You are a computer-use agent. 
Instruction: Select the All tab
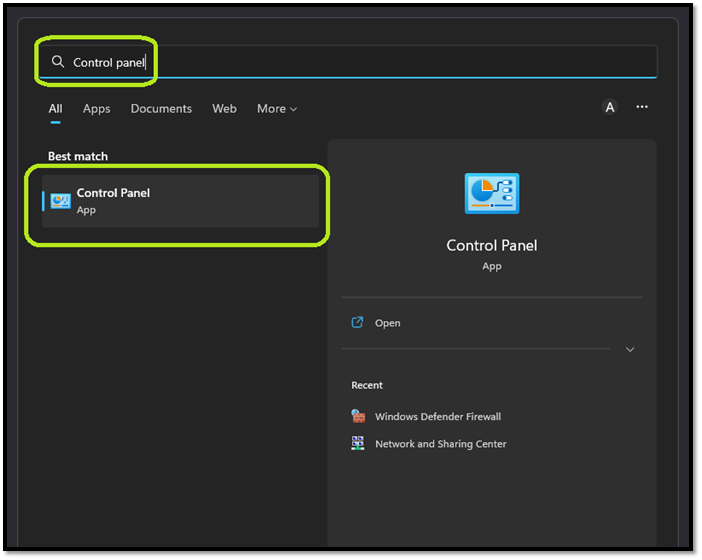[x=56, y=109]
